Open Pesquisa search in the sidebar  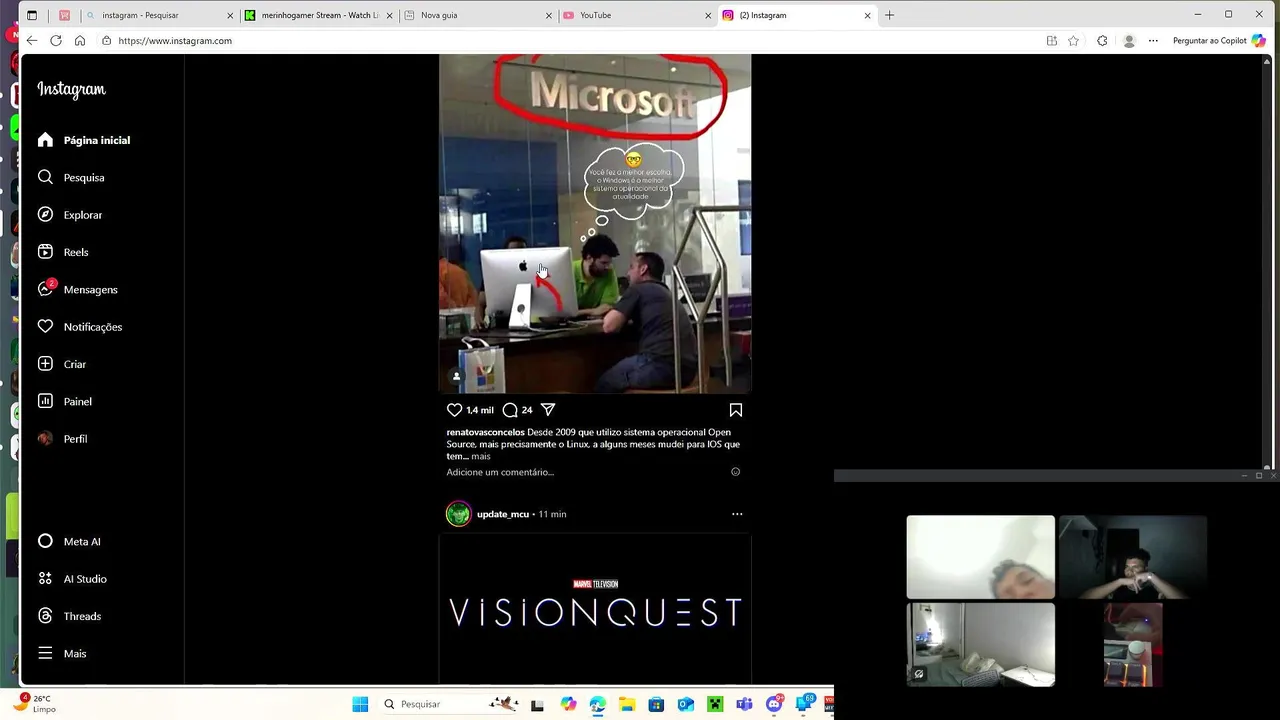(x=72, y=177)
